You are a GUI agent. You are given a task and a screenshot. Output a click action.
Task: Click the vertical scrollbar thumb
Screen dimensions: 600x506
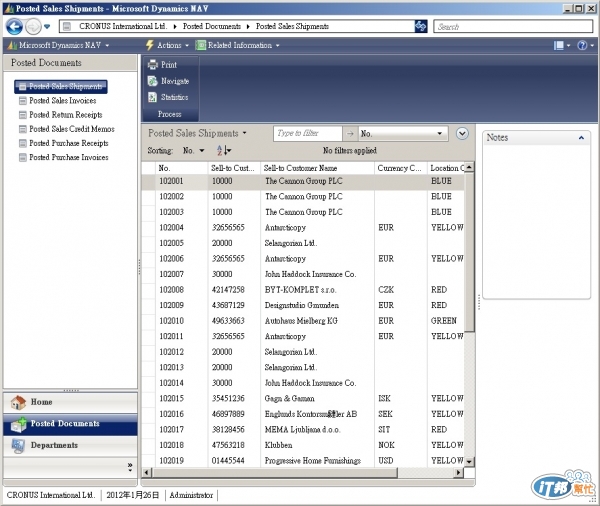(470, 252)
